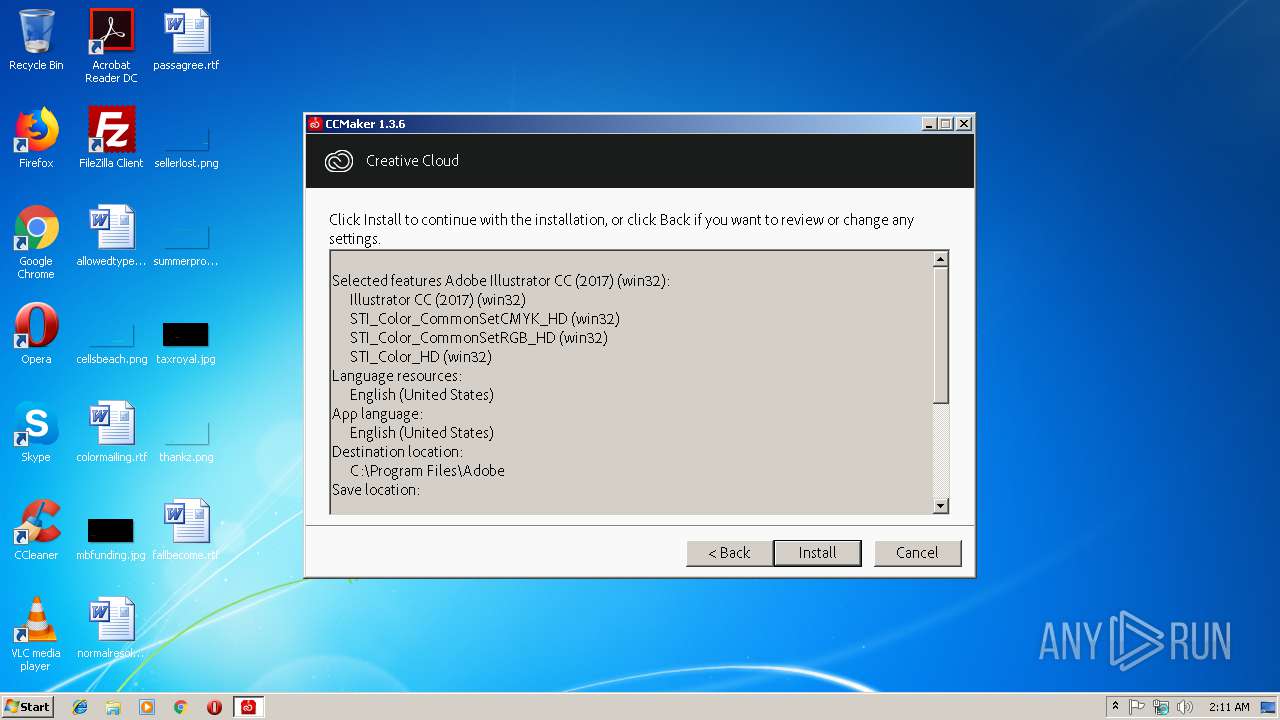Click the Creative Cloud logo icon

339,161
